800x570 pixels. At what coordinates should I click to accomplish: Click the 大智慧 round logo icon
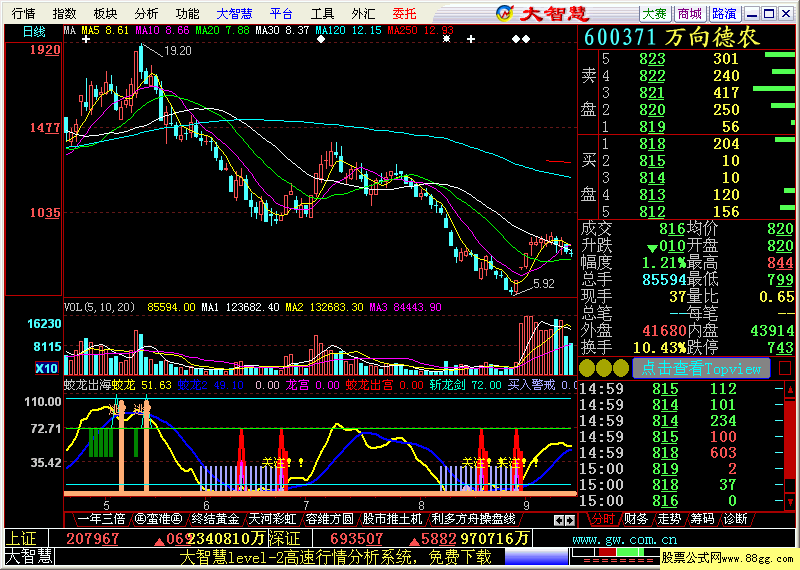[x=505, y=13]
